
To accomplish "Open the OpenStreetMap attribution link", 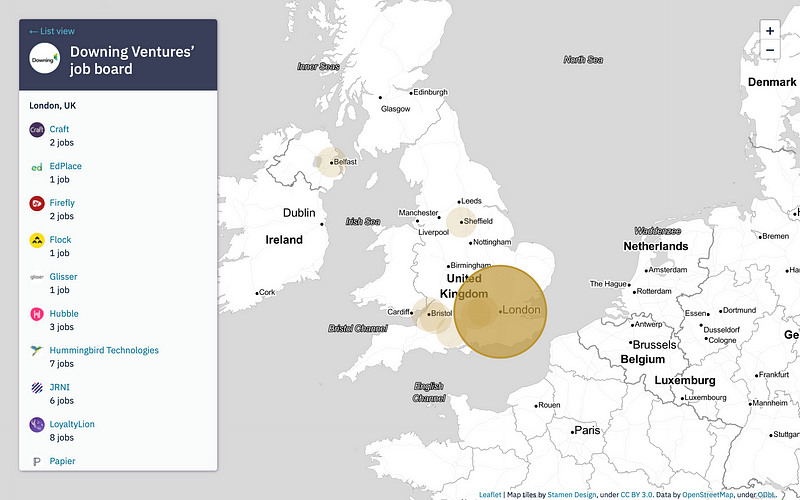I will (706, 494).
